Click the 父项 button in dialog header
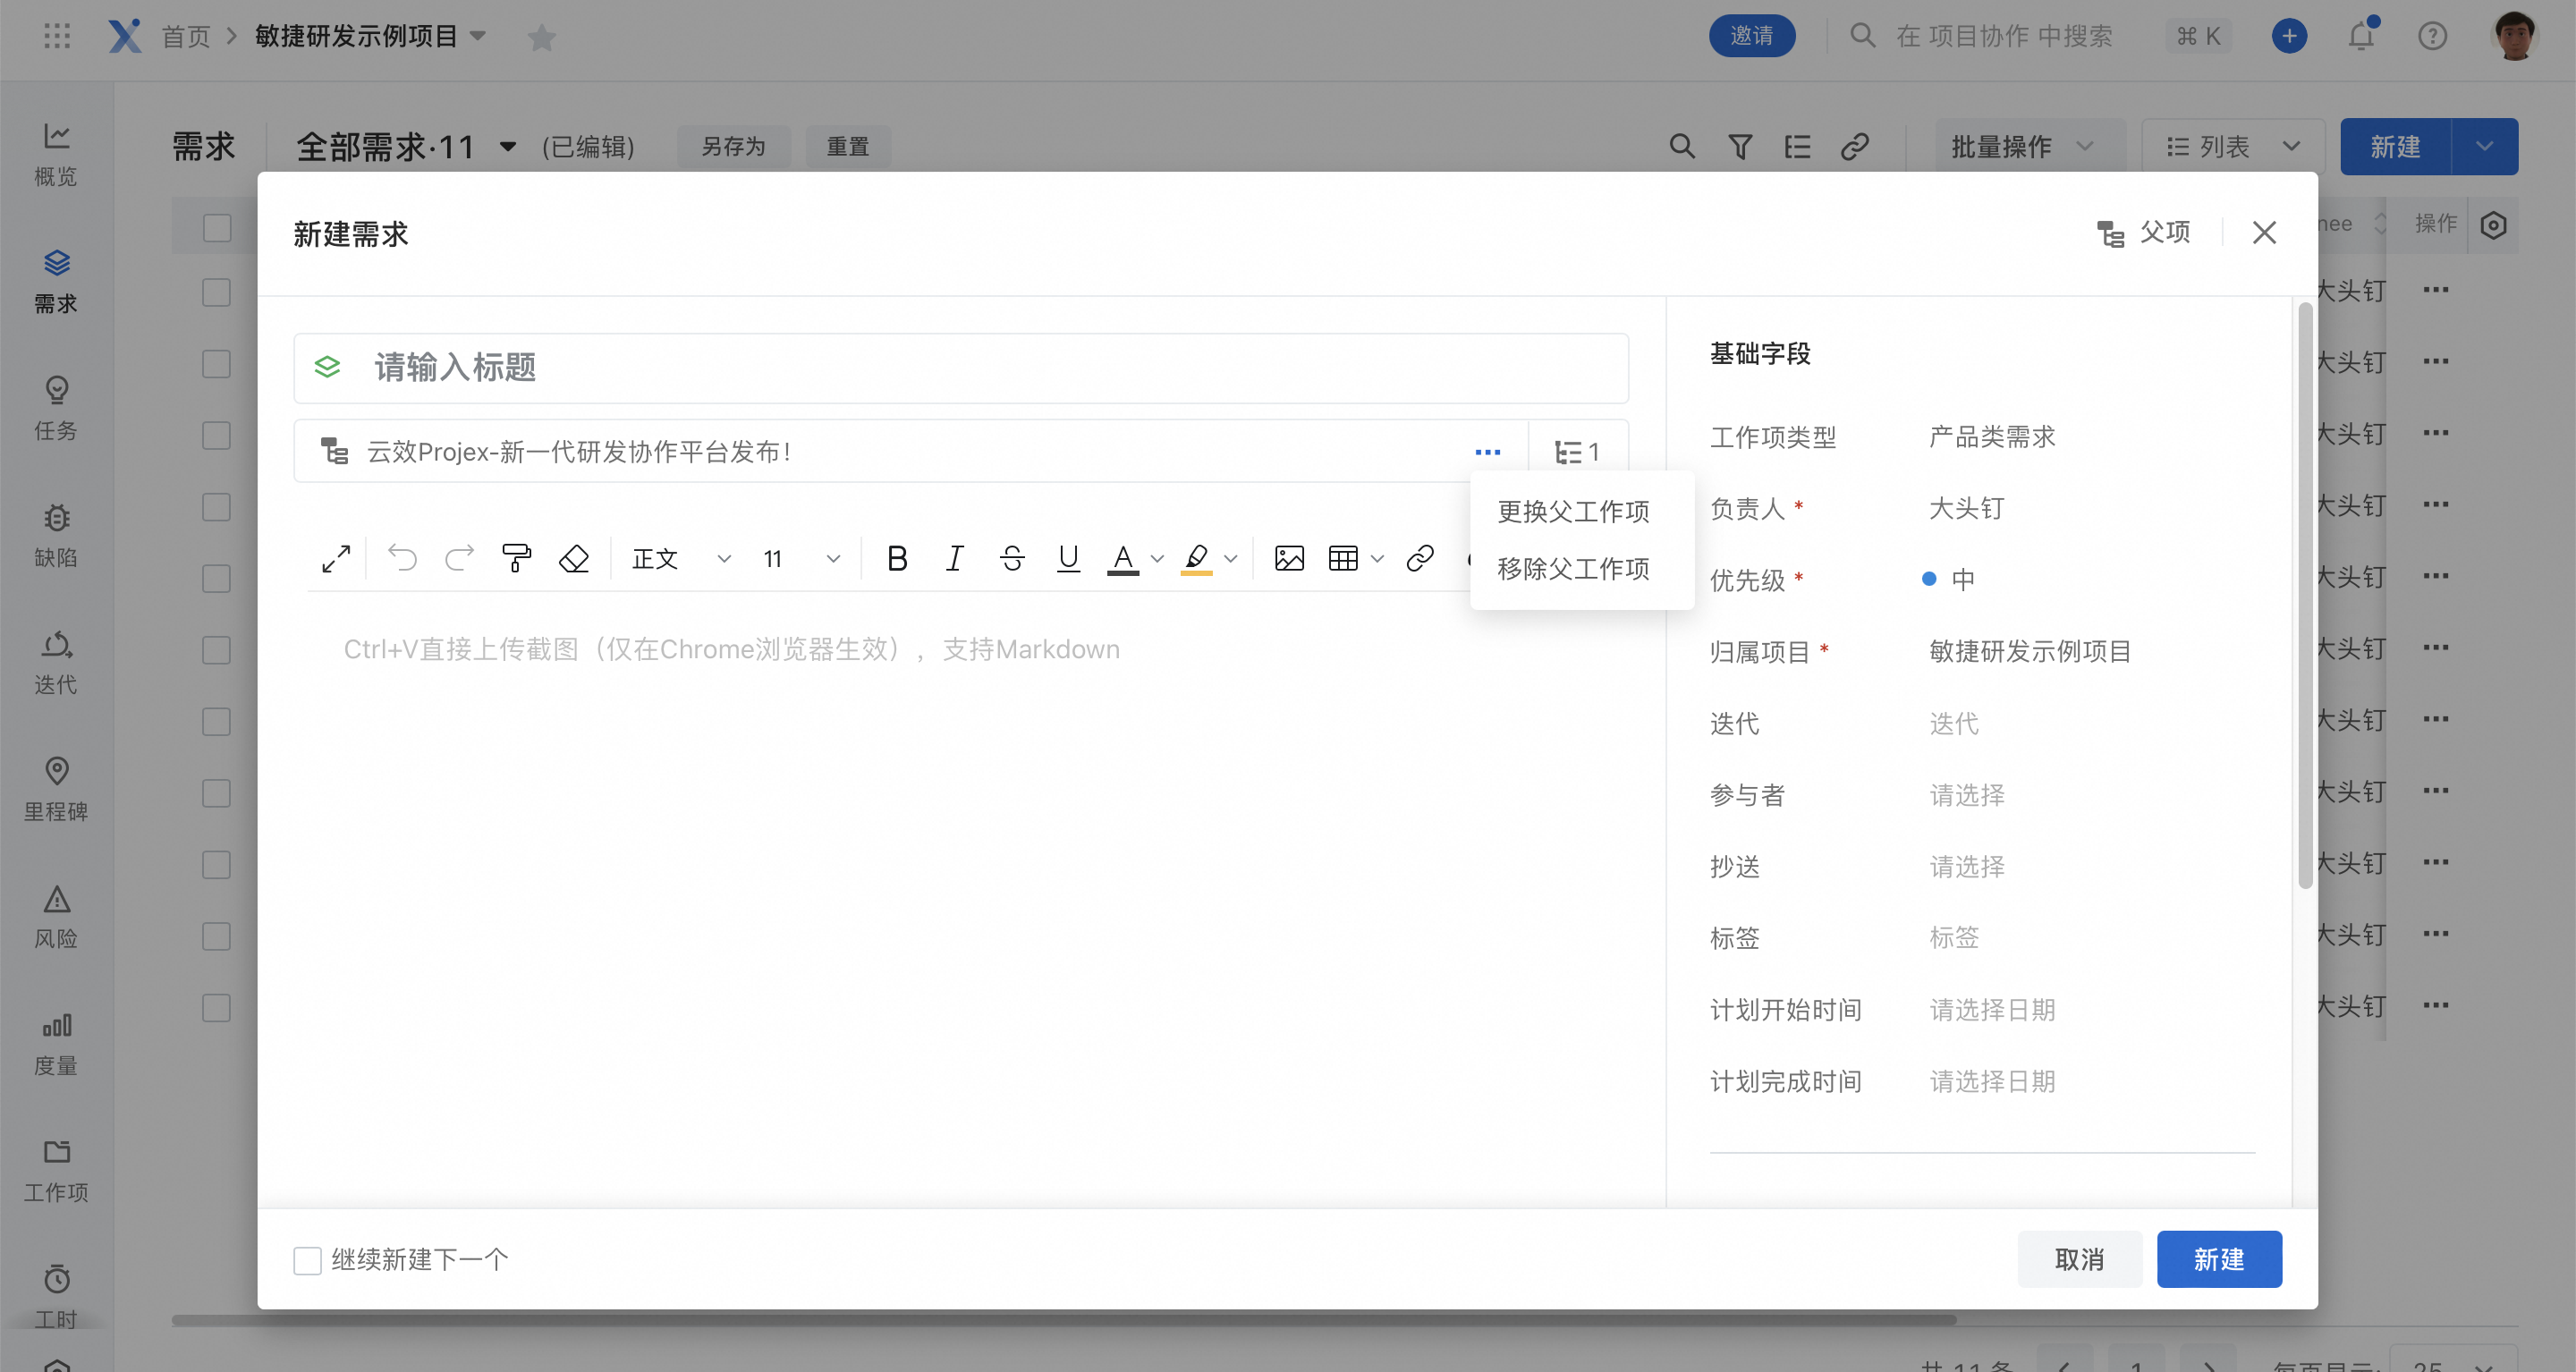2576x1372 pixels. coord(2144,233)
